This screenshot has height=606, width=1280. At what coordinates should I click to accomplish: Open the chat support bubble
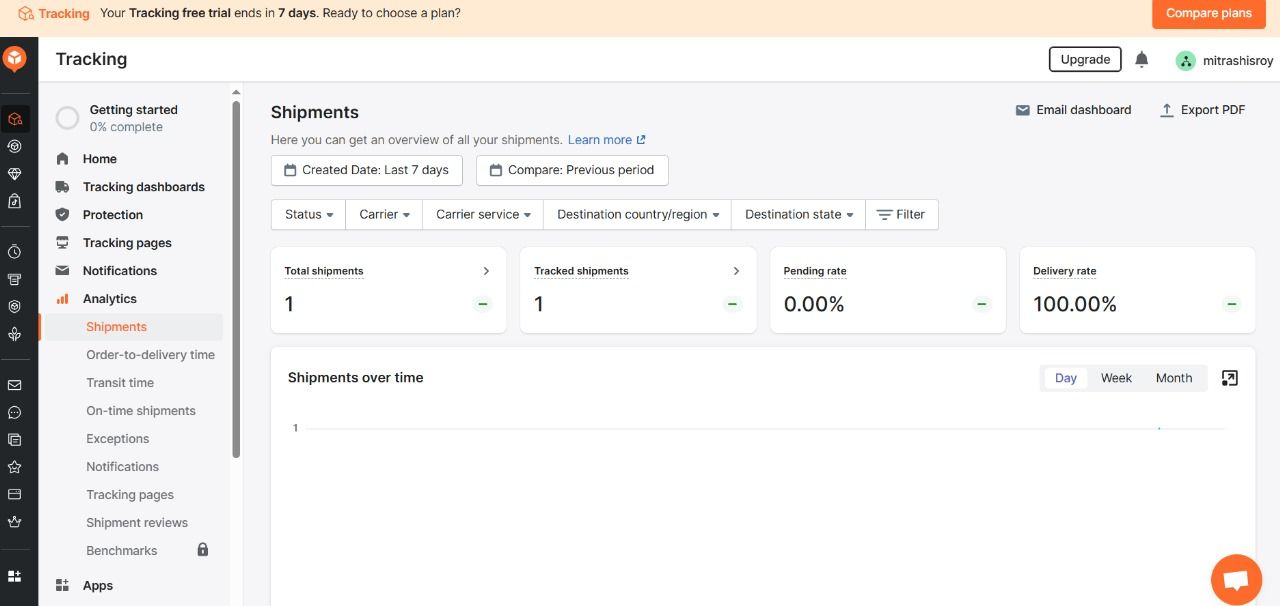1236,579
